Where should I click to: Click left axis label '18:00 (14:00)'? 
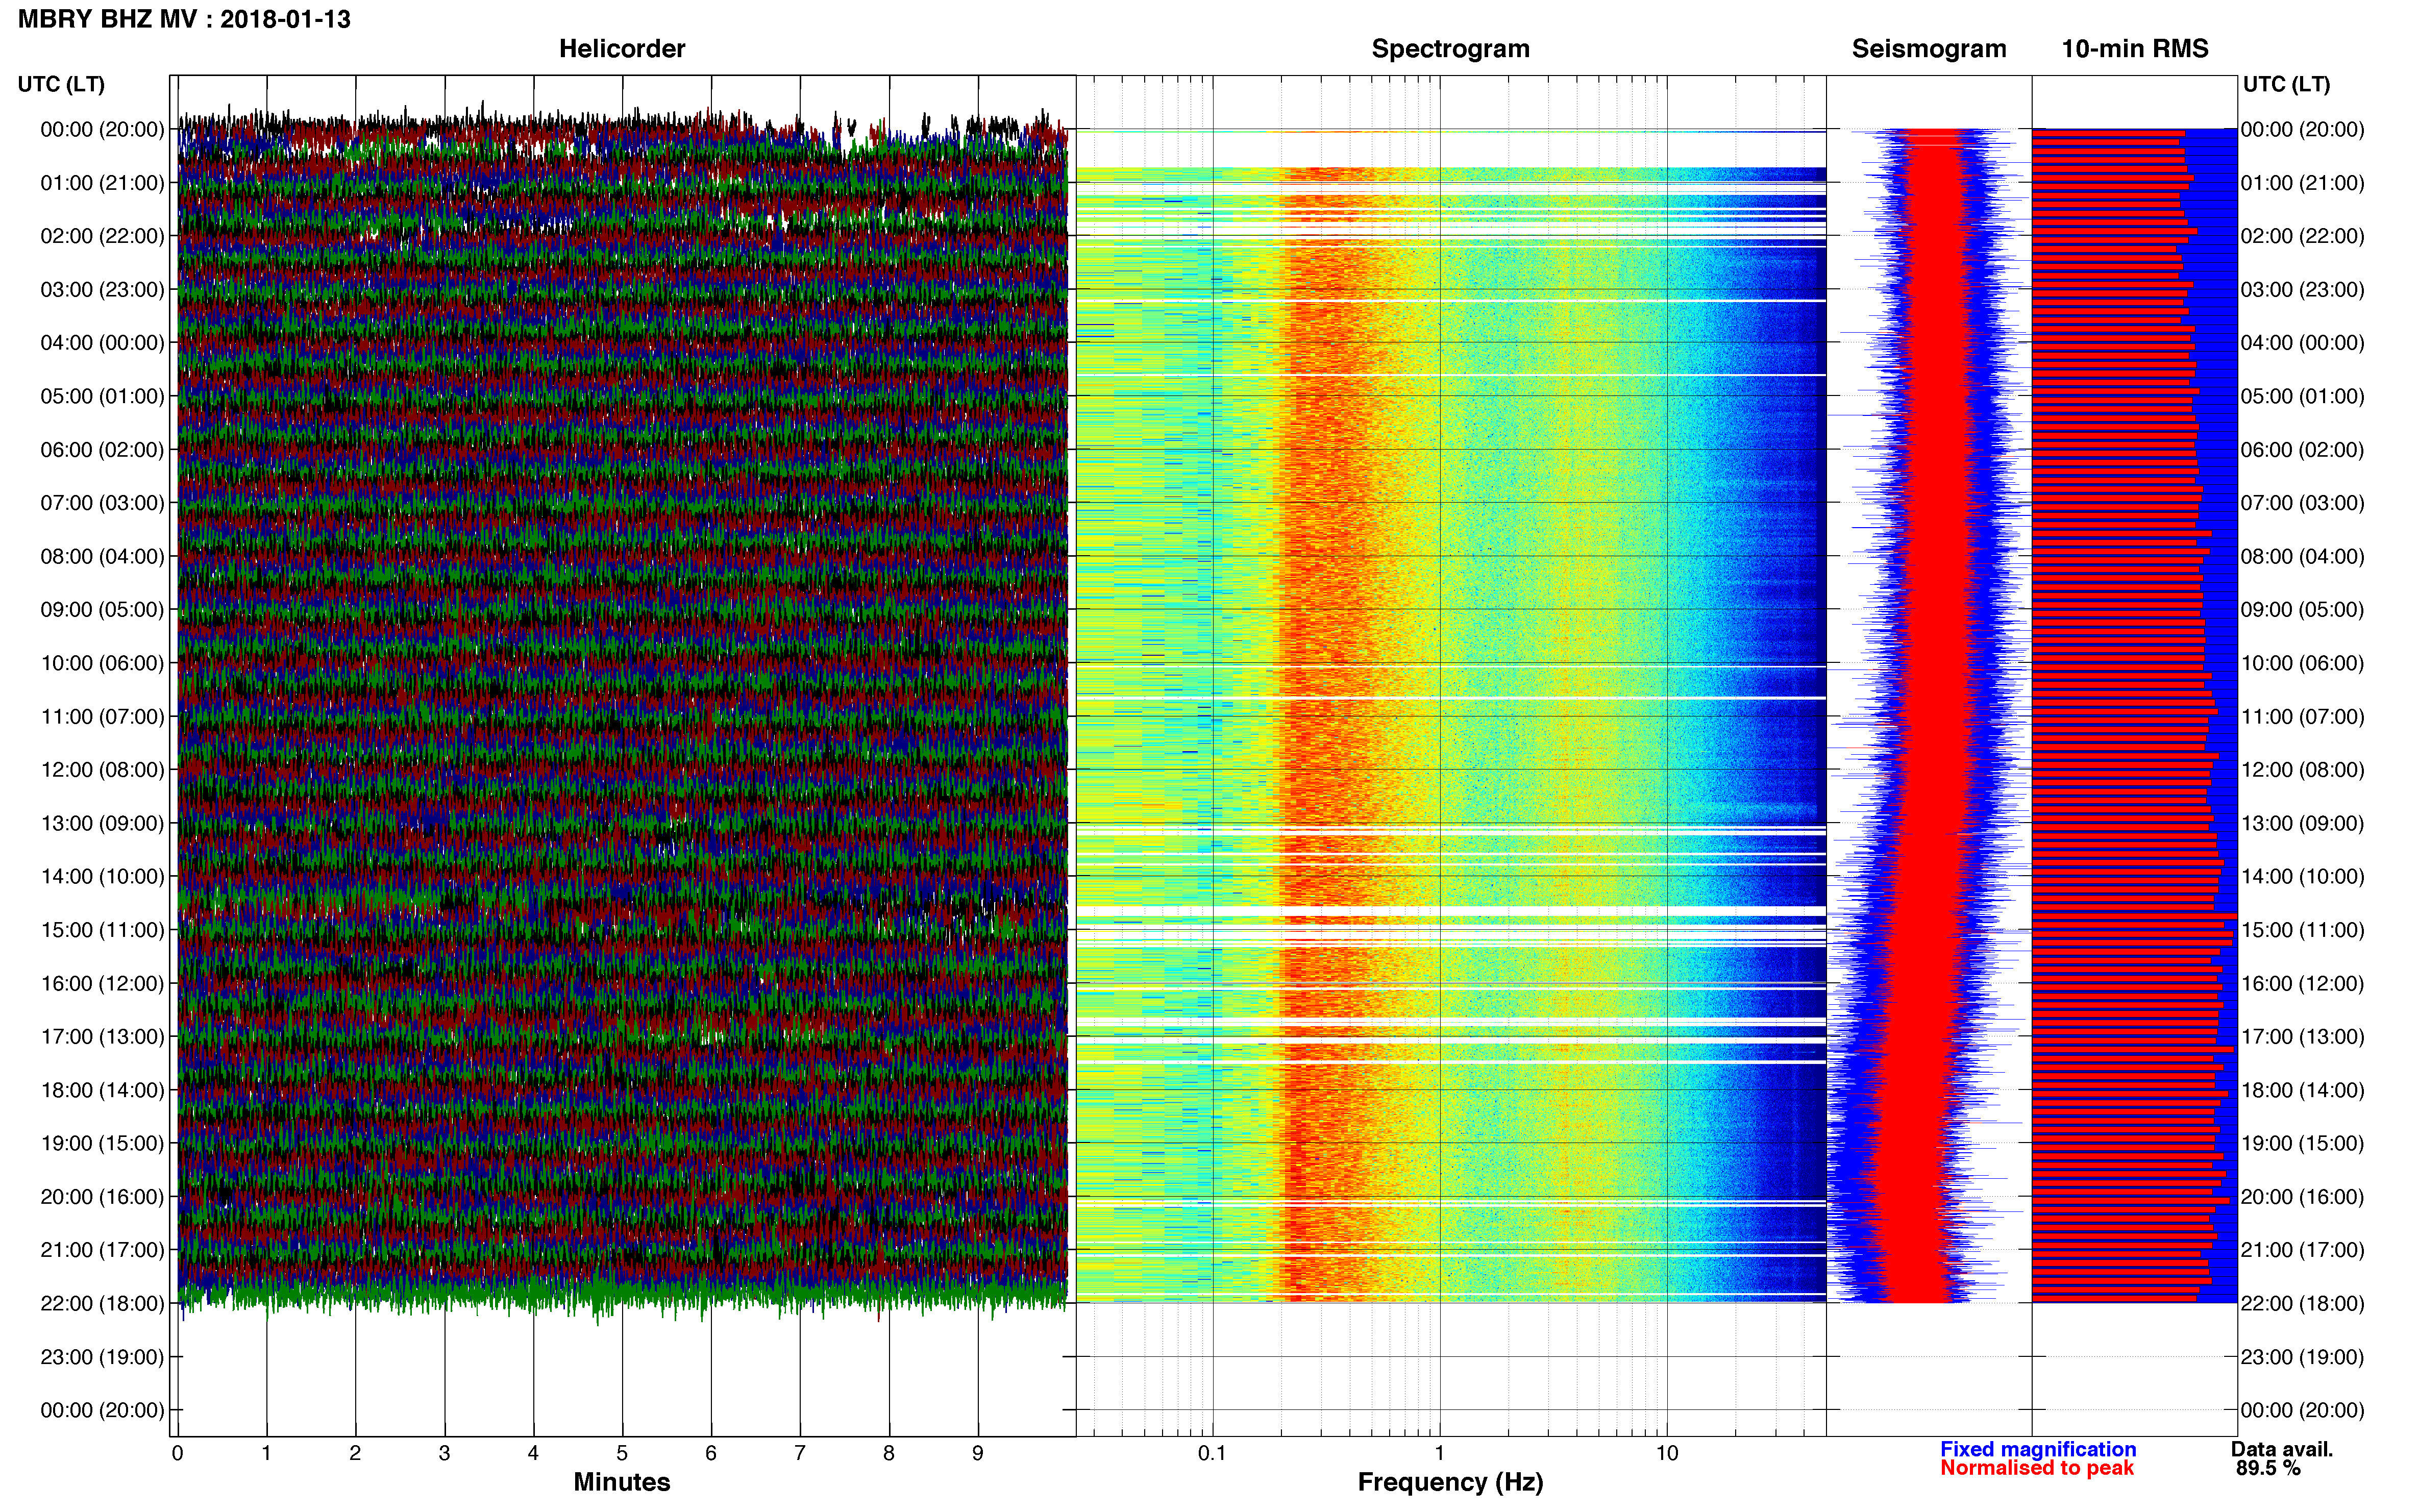(x=102, y=1090)
